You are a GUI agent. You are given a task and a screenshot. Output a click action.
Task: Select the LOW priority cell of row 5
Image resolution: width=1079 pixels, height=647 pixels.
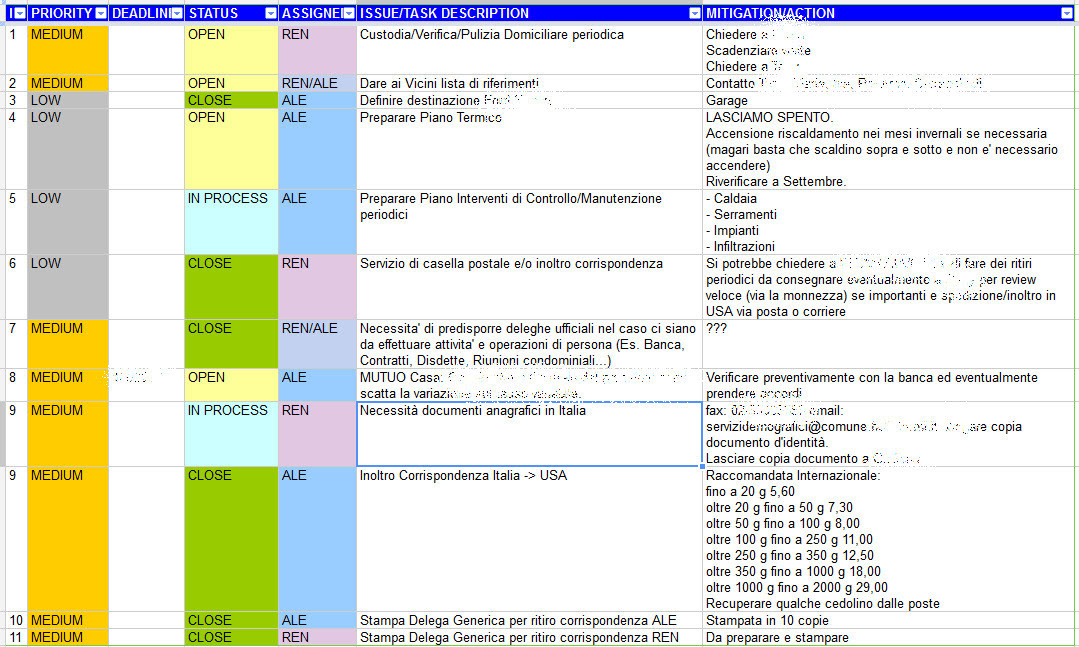pyautogui.click(x=67, y=222)
